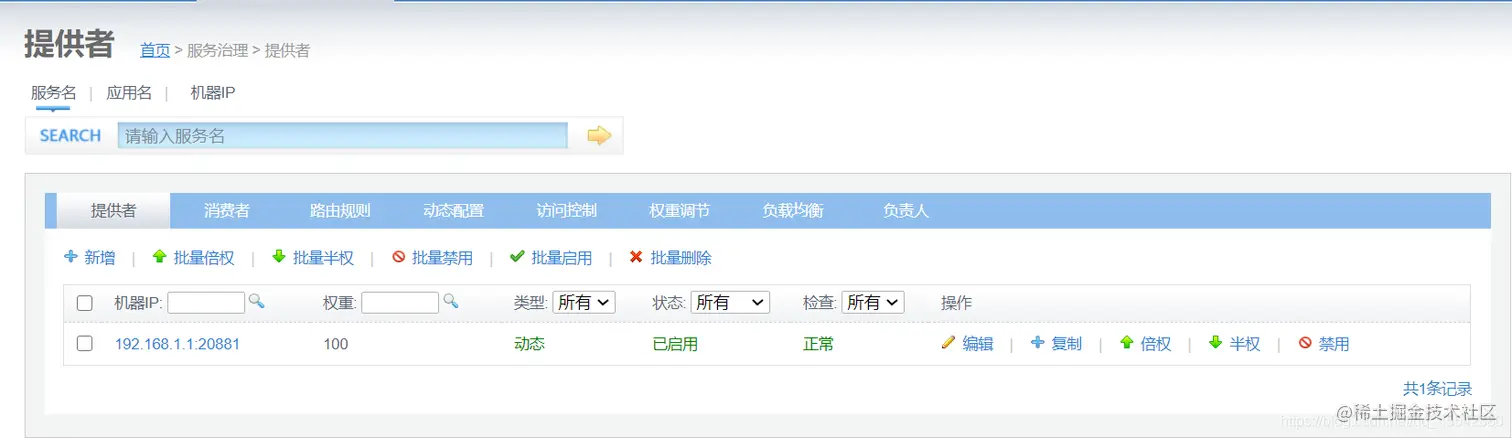Click the 编辑 link in the row
The width and height of the screenshot is (1512, 438).
pos(978,344)
